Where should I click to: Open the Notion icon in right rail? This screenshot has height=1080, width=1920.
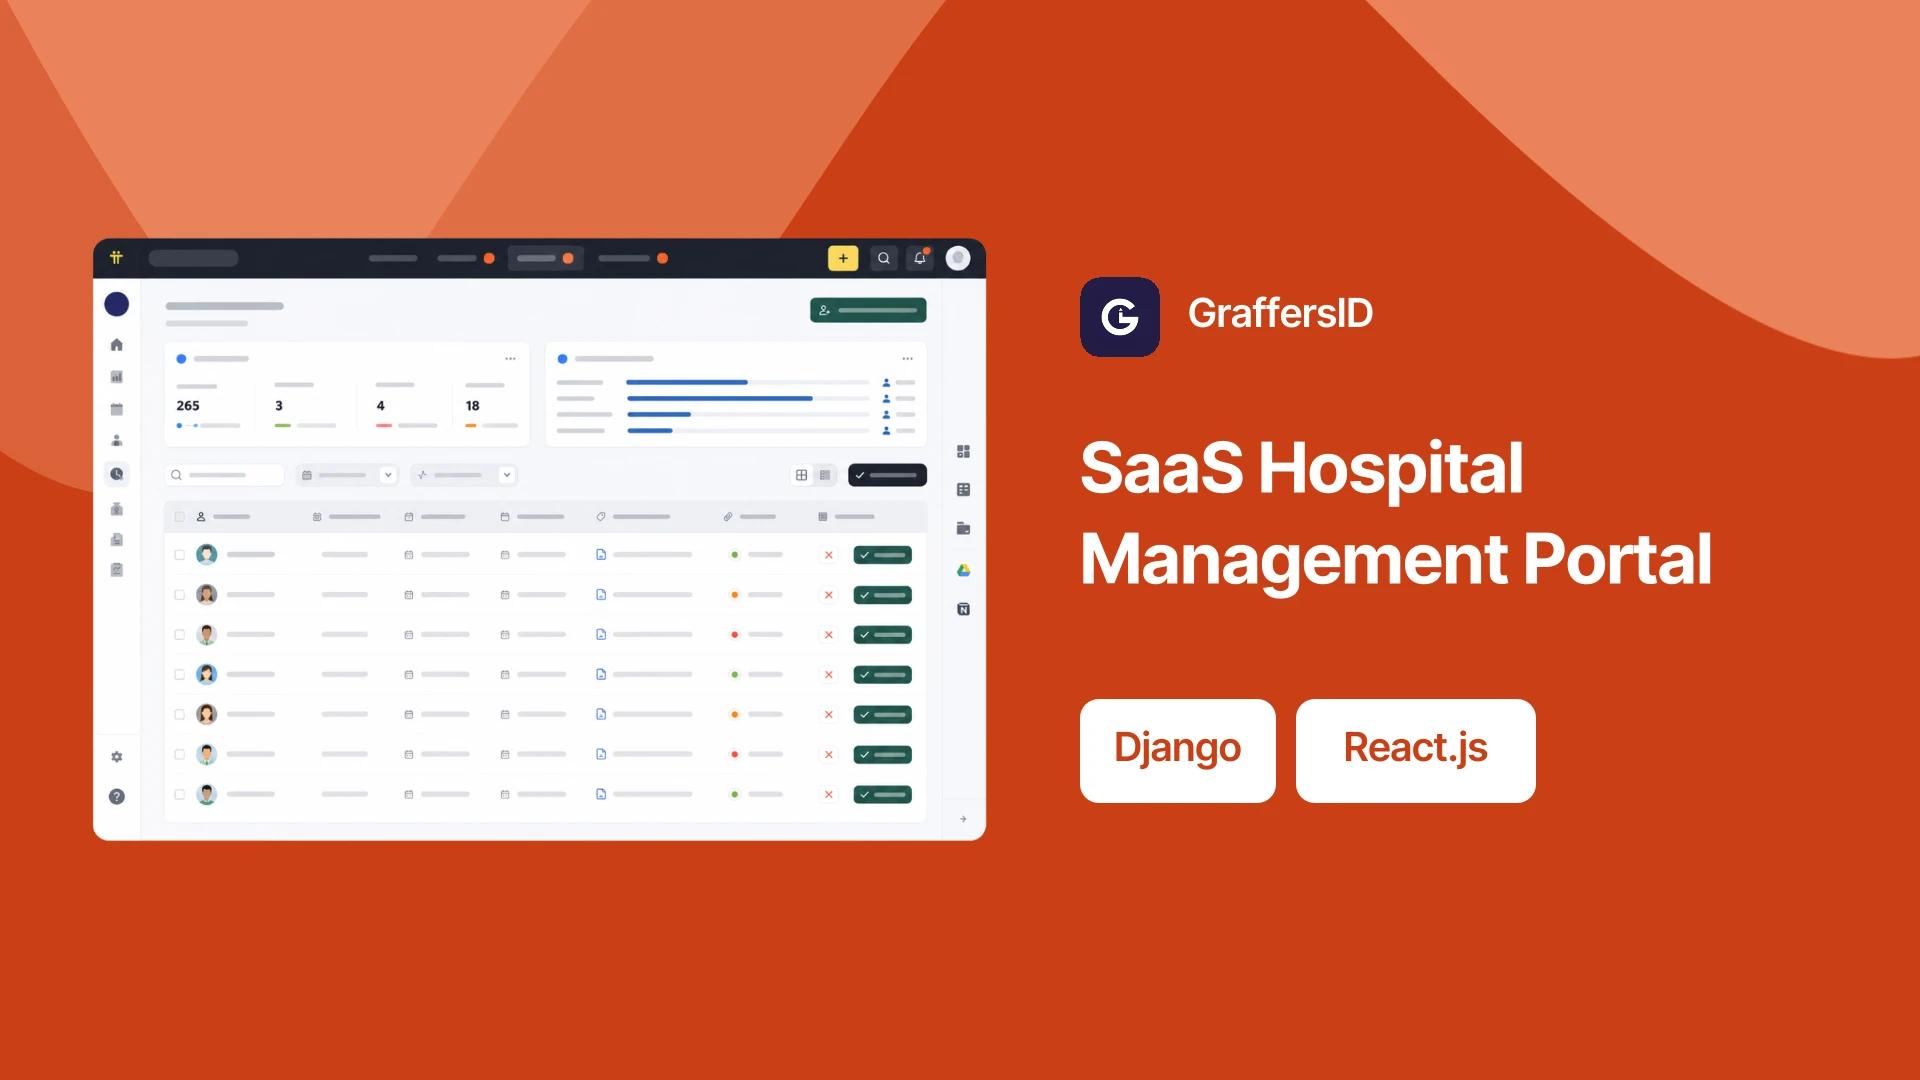pos(964,609)
